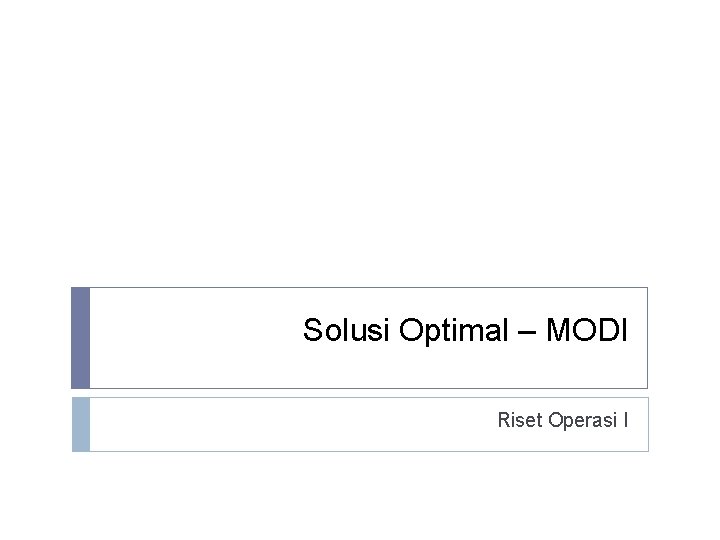This screenshot has width=720, height=540.
Task: Click the Roman numeral "I" in the subtitle
Action: [x=625, y=420]
